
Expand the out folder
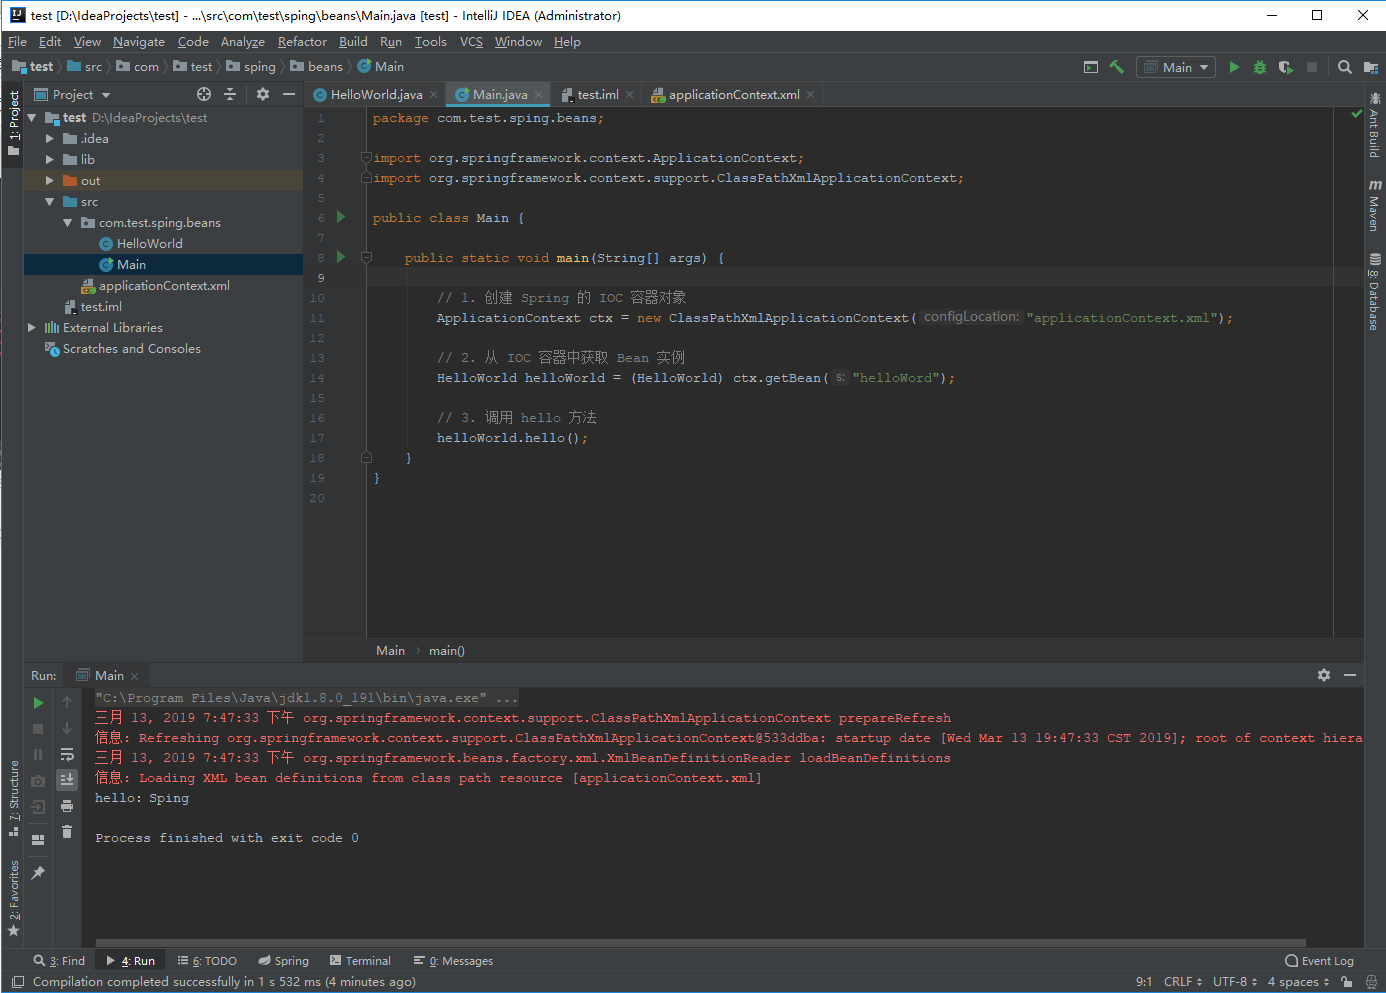click(50, 181)
